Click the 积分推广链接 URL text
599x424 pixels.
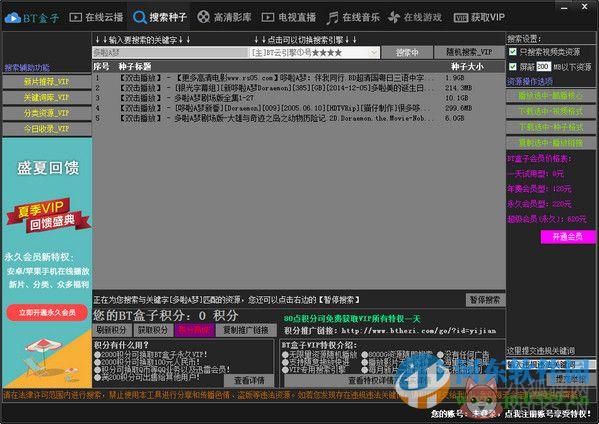[419, 331]
